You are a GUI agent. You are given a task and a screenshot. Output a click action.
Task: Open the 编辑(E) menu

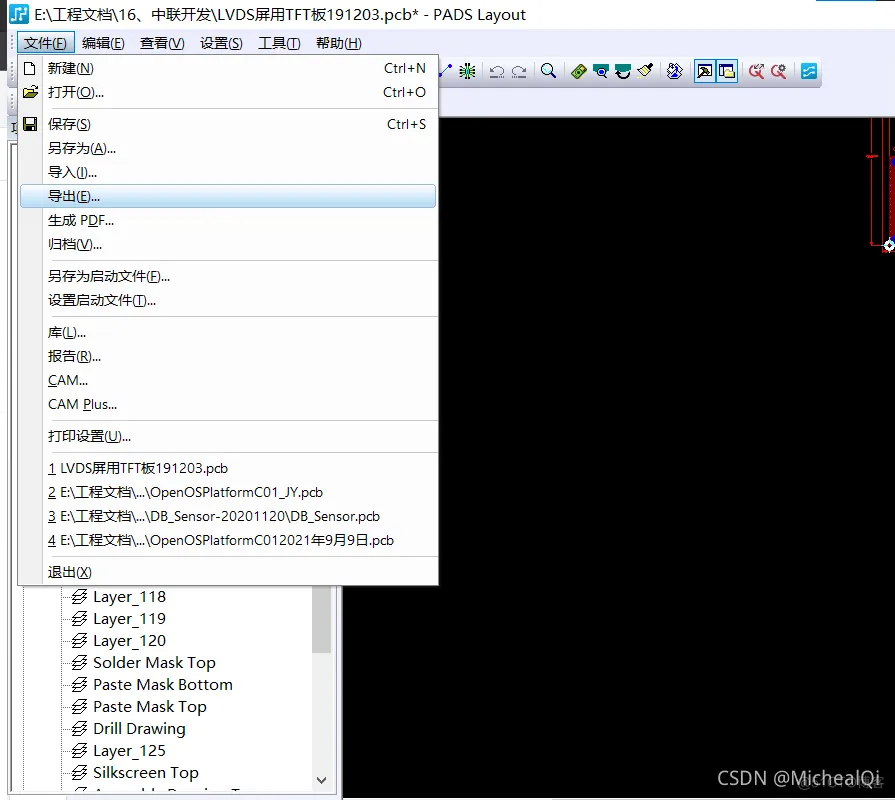pos(103,43)
